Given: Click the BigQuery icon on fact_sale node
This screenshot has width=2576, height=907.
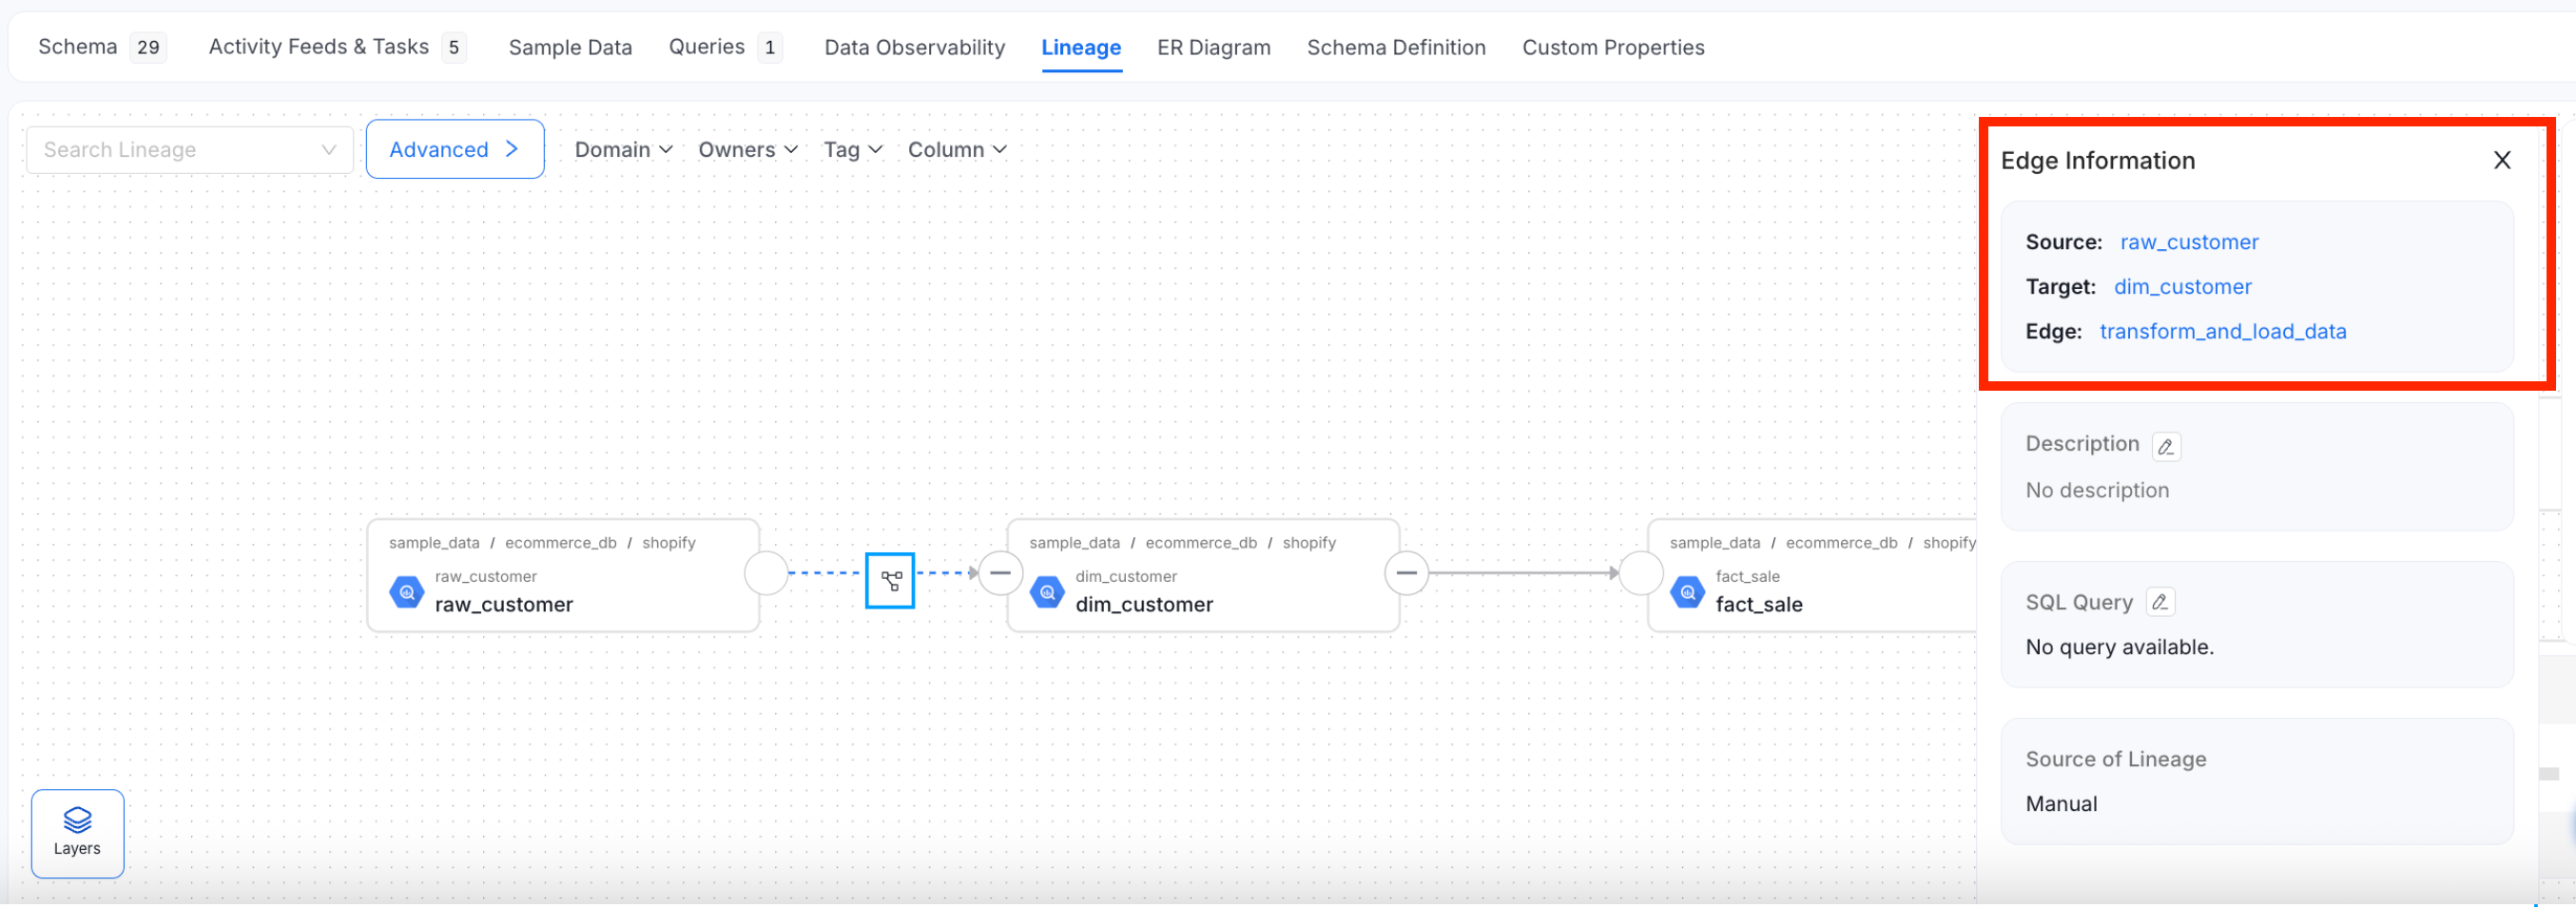Looking at the screenshot, I should point(1688,592).
